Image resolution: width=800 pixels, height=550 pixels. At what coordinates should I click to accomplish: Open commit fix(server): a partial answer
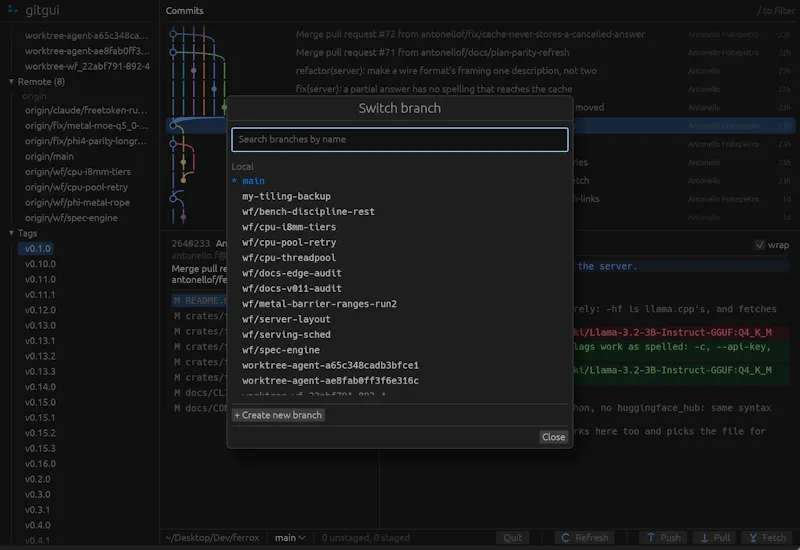pos(434,89)
